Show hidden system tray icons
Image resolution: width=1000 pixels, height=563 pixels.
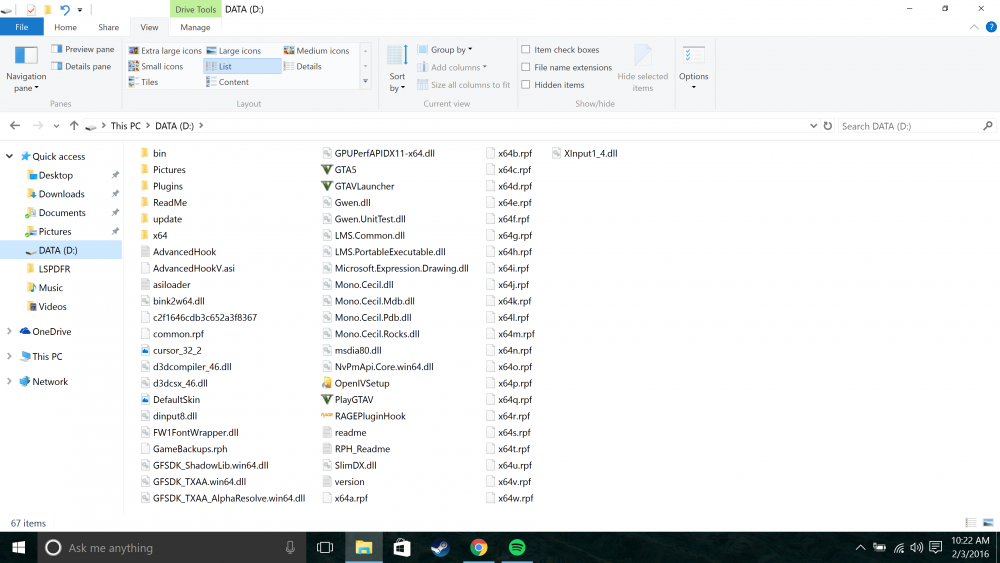click(860, 547)
